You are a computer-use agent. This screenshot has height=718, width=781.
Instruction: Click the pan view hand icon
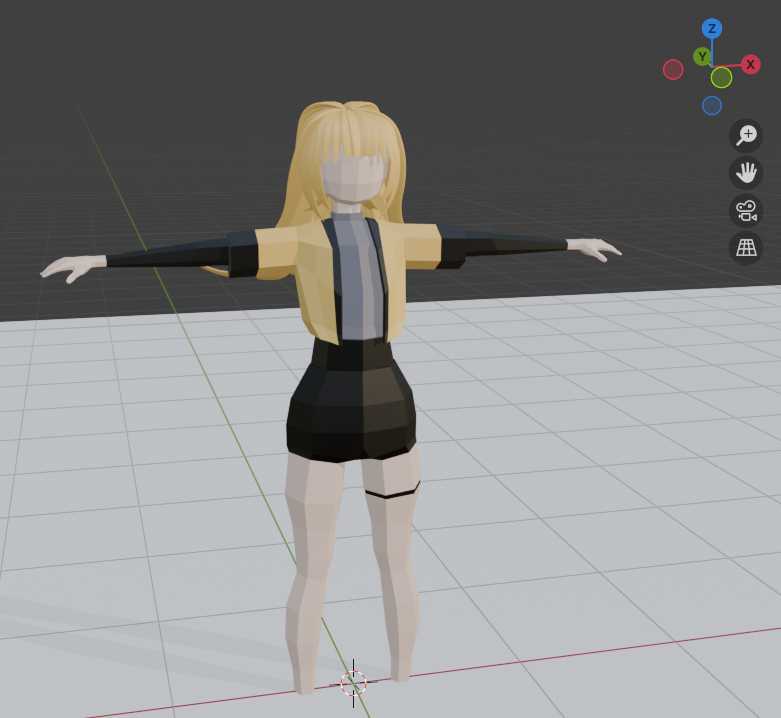746,173
